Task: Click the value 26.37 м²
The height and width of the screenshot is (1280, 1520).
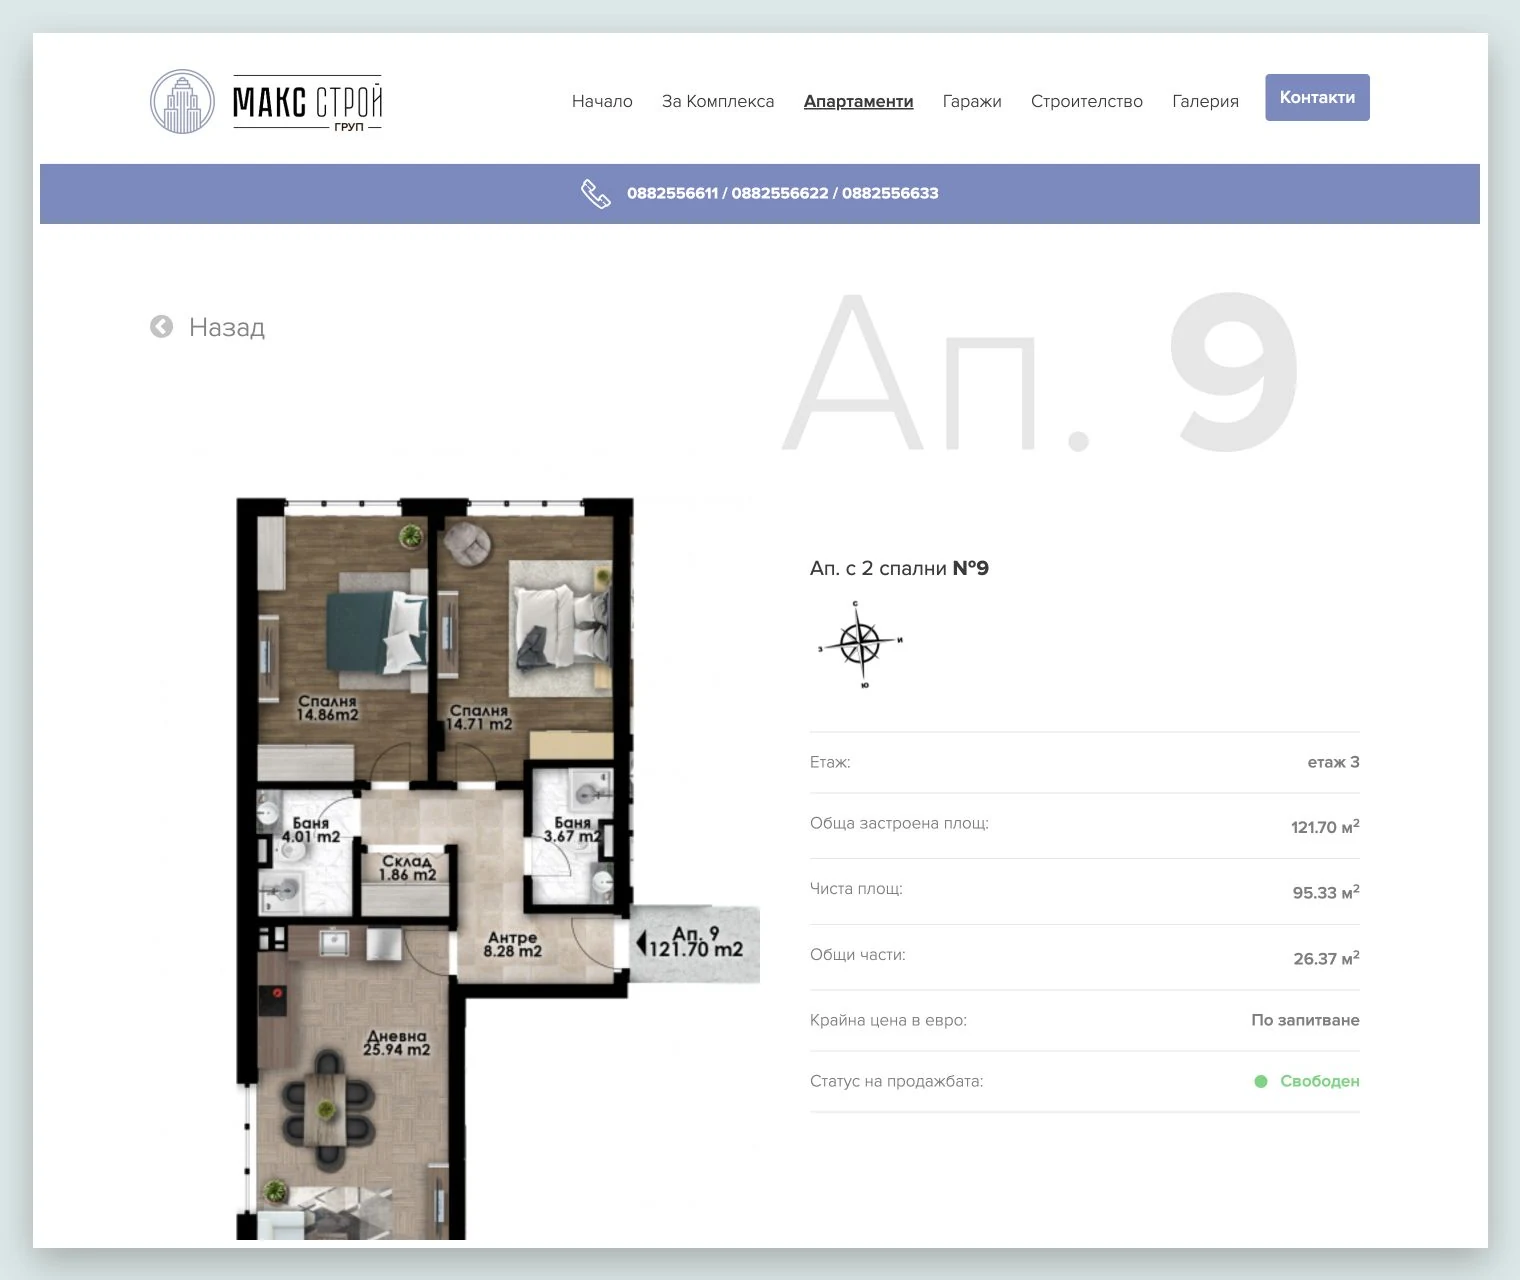Action: point(1326,958)
